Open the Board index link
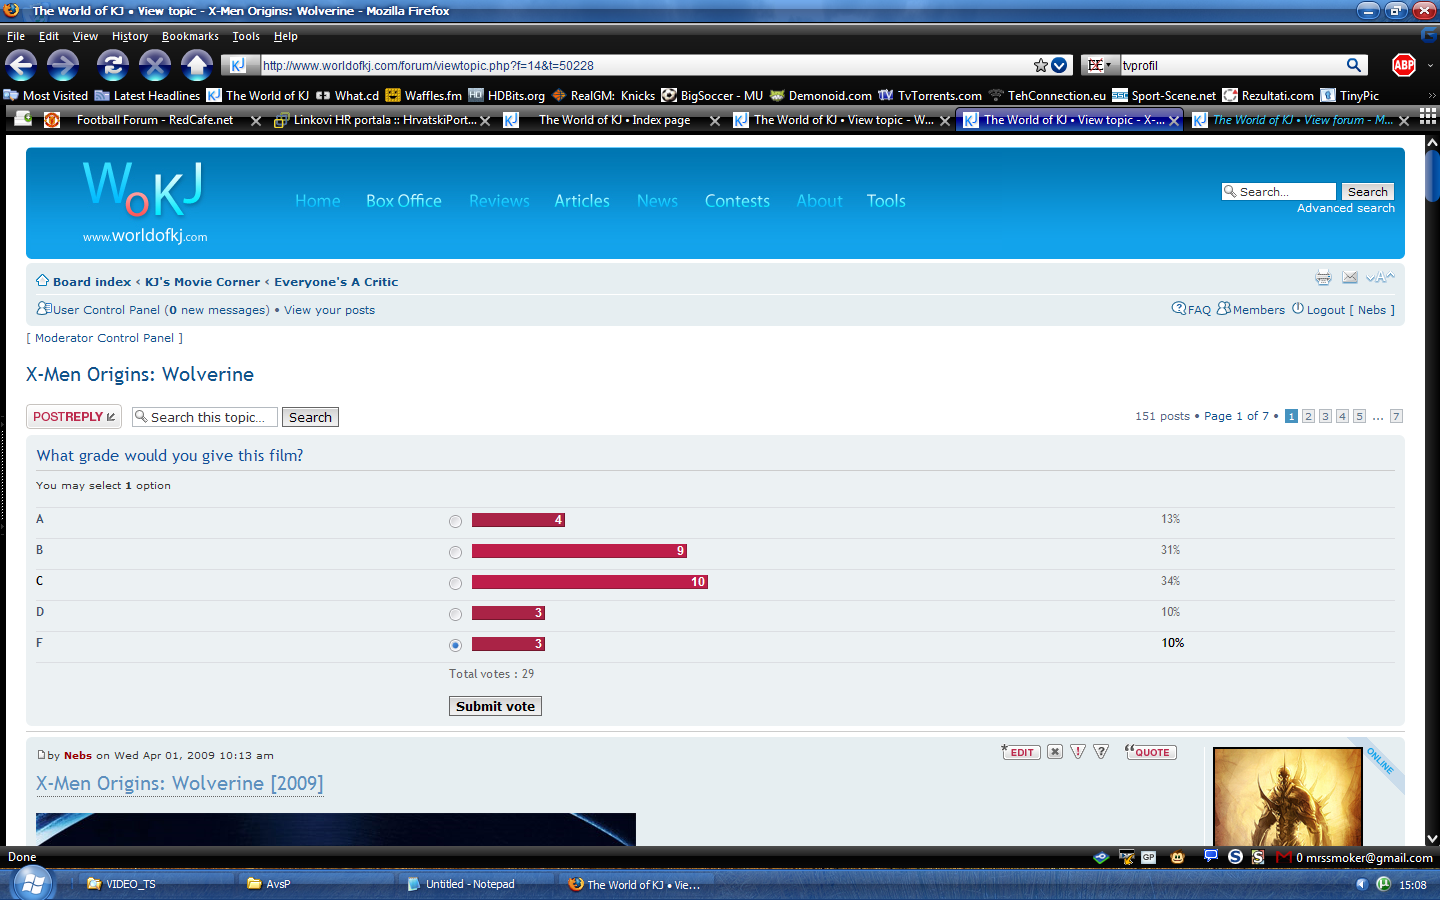 (x=92, y=282)
